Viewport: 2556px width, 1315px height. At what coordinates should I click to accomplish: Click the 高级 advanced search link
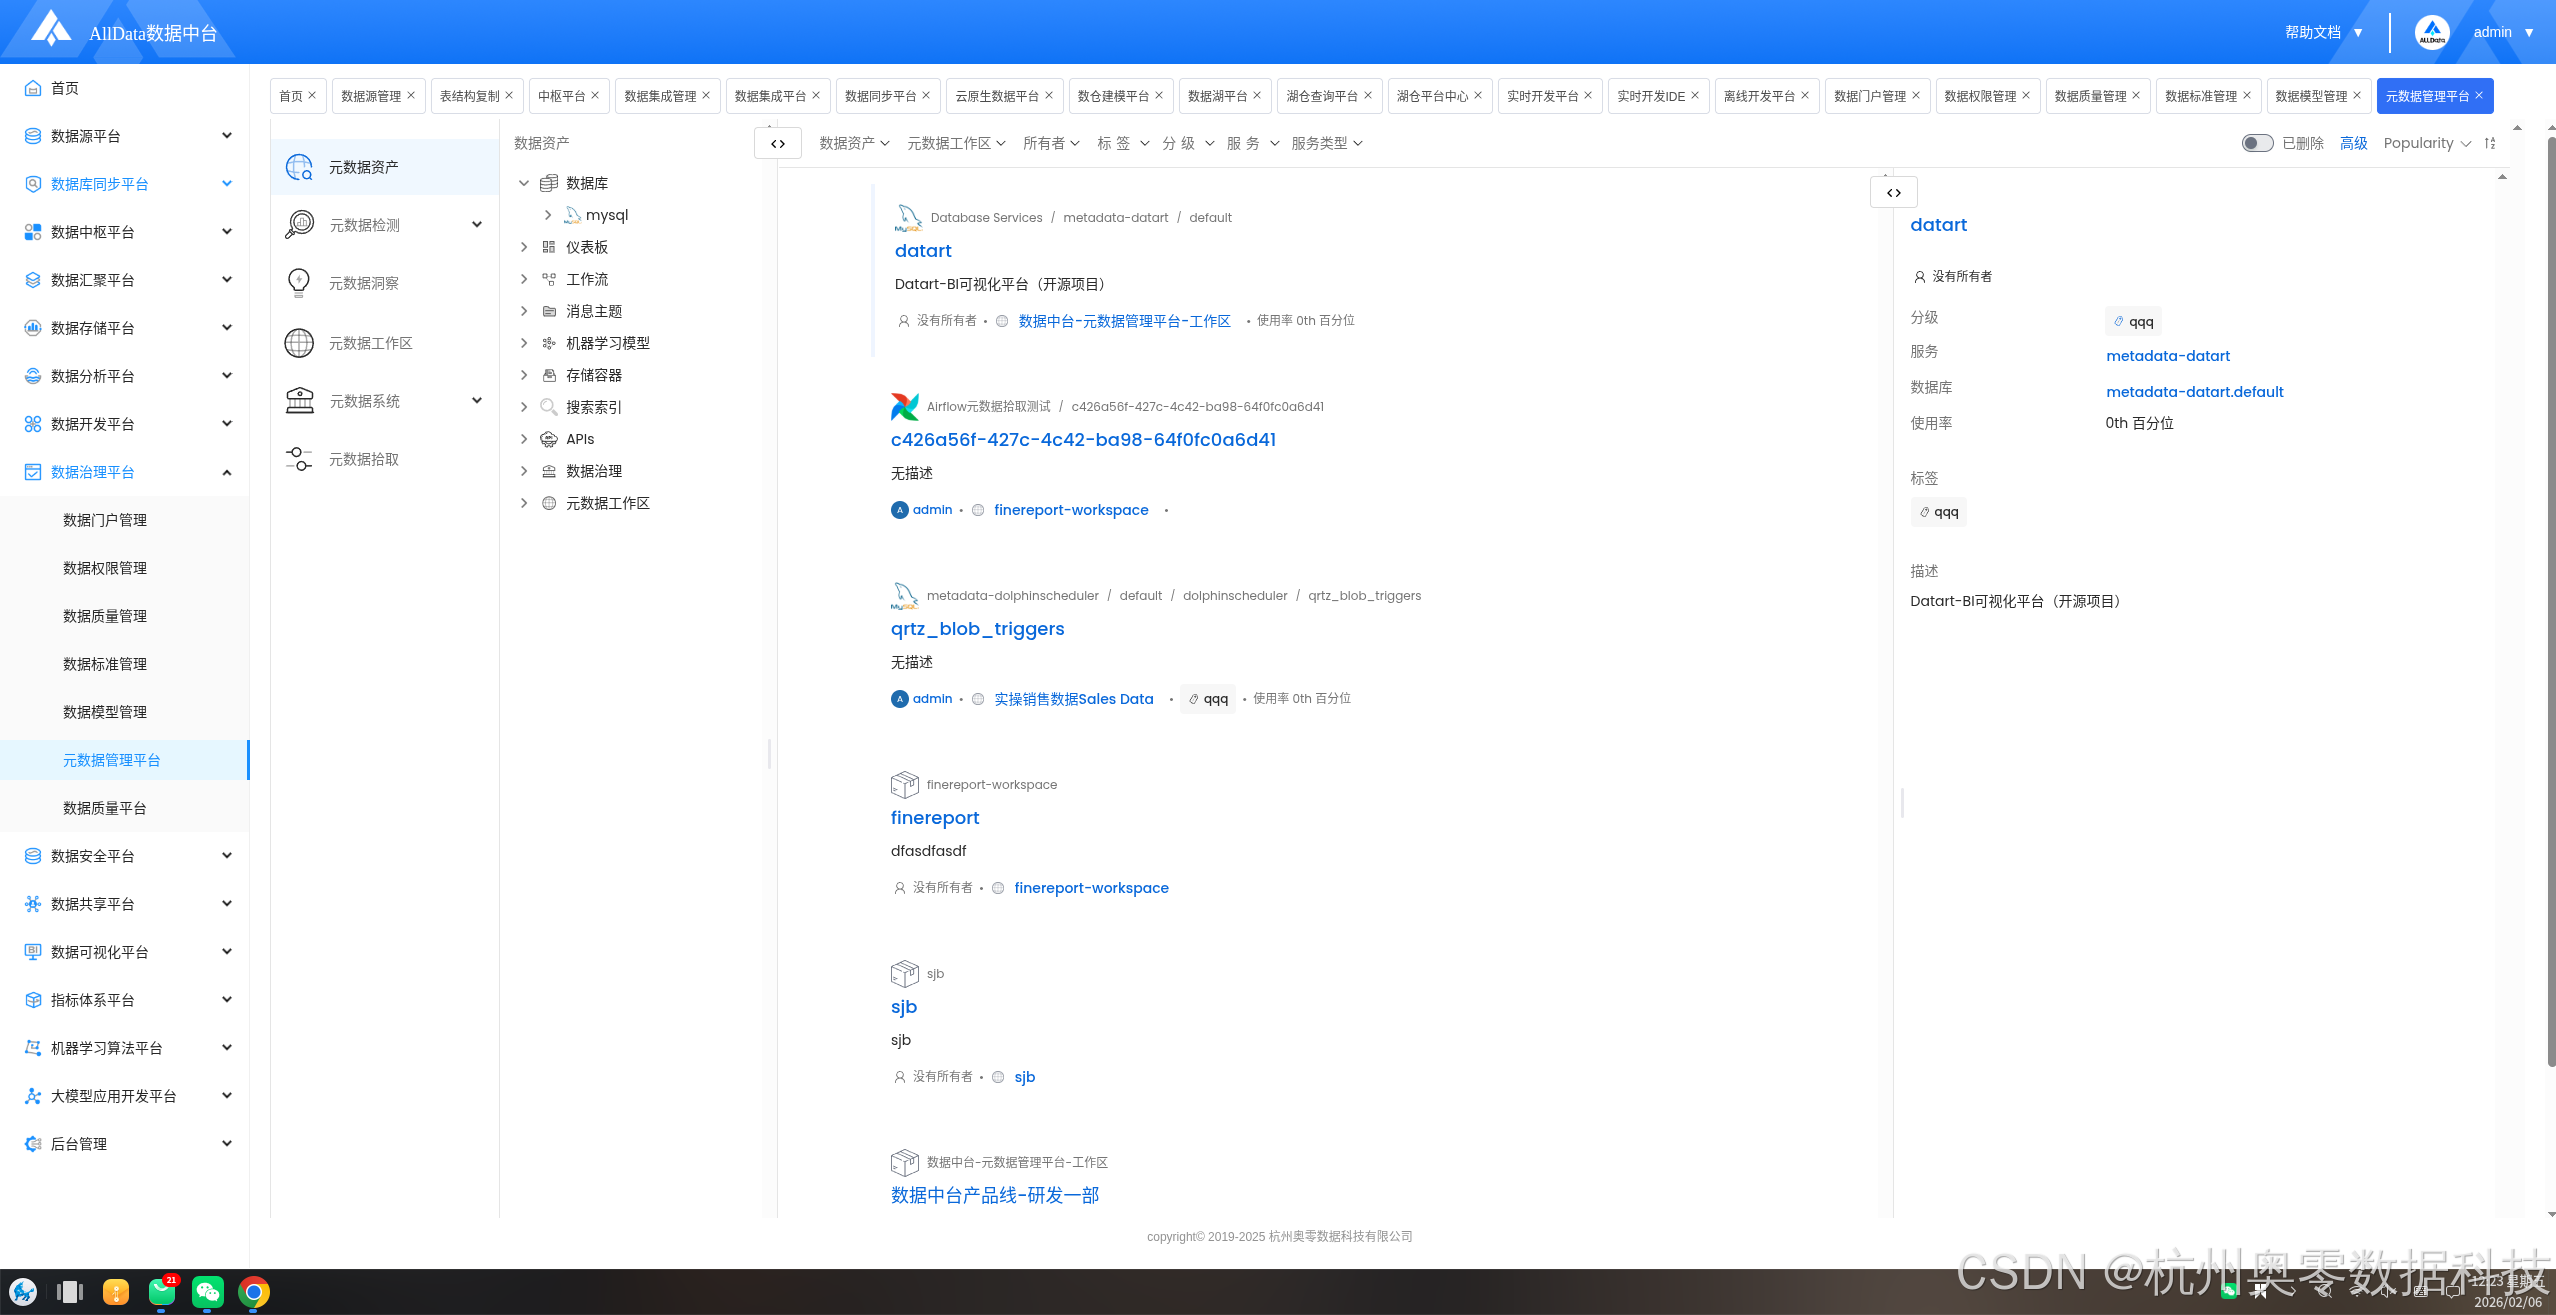[2353, 143]
